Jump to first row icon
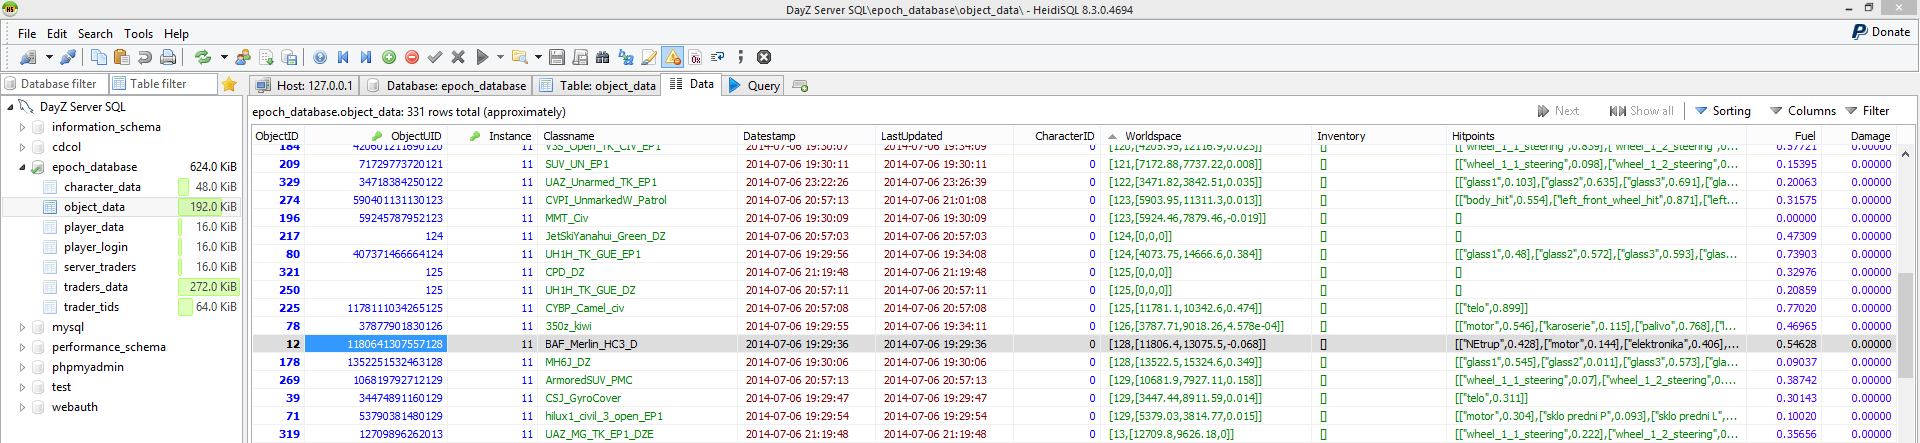 (343, 57)
